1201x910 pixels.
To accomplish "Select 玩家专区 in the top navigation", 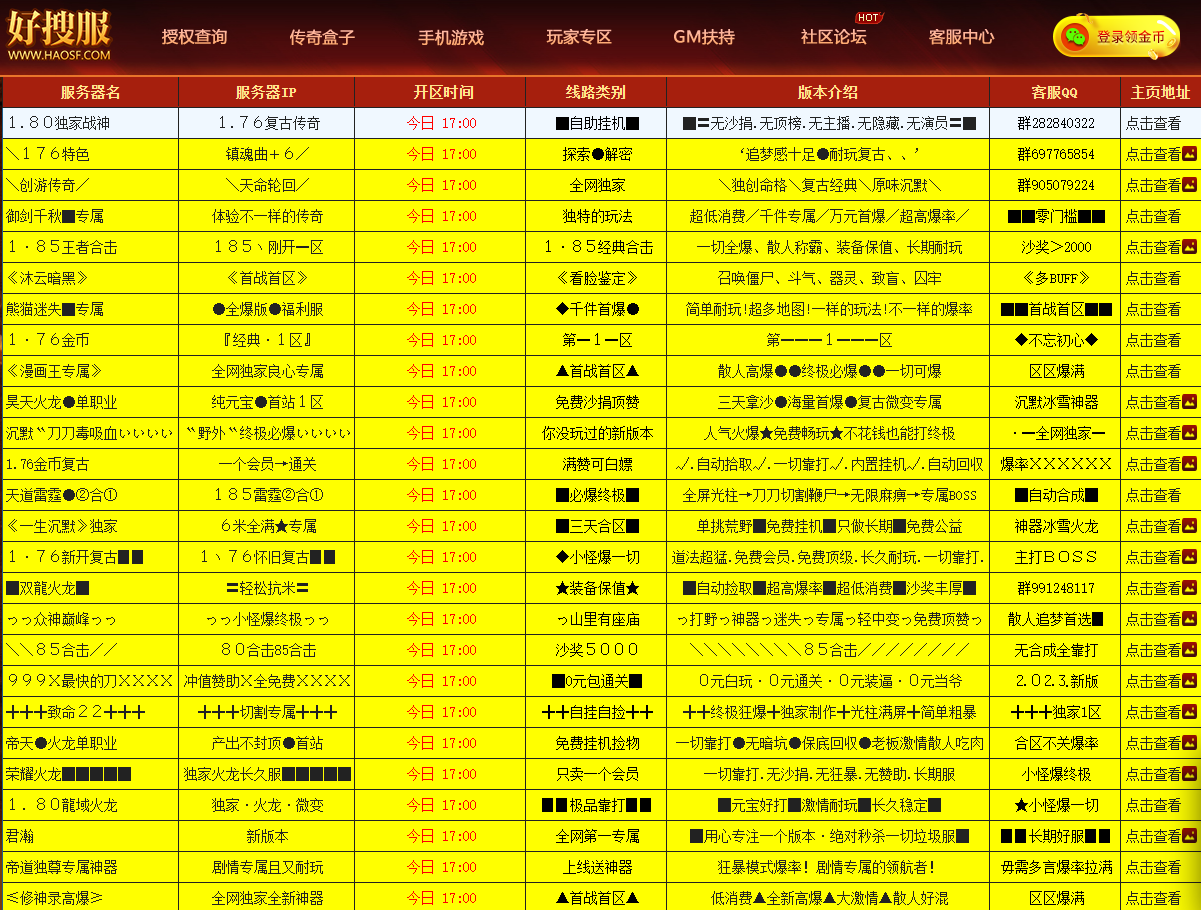I will pos(578,37).
